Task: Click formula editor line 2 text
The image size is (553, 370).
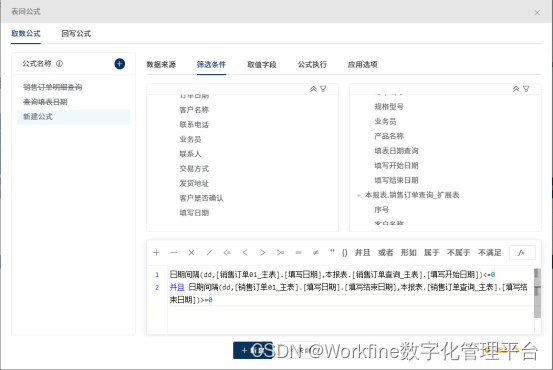Action: pyautogui.click(x=348, y=293)
